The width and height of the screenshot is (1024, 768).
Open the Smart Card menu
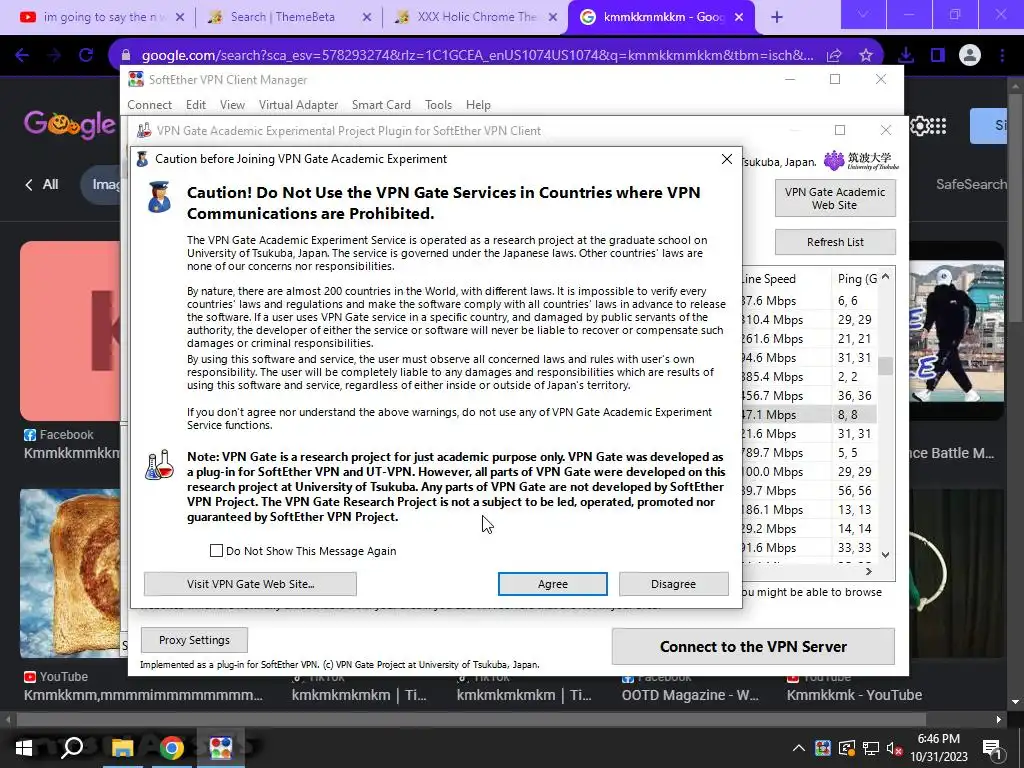[x=381, y=104]
